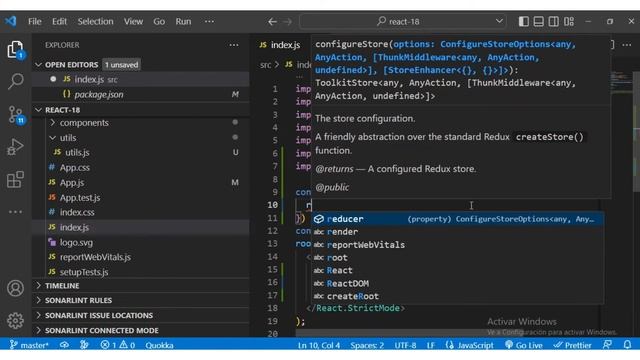Open the Accounts menu icon
Screen dimensions: 640x360
coord(15,288)
